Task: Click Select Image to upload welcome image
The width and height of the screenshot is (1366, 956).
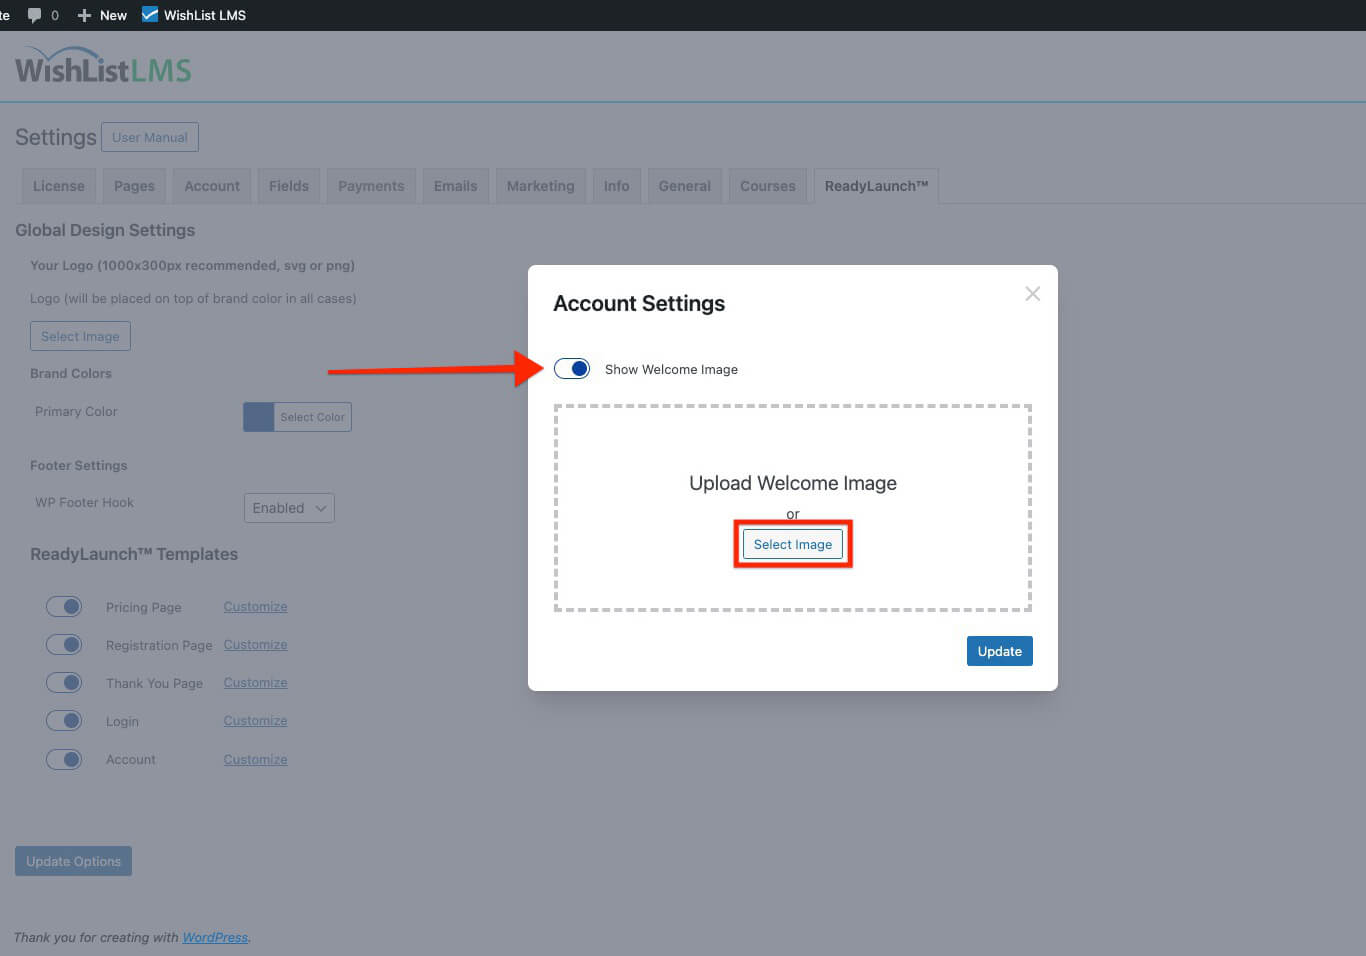Action: pos(792,544)
